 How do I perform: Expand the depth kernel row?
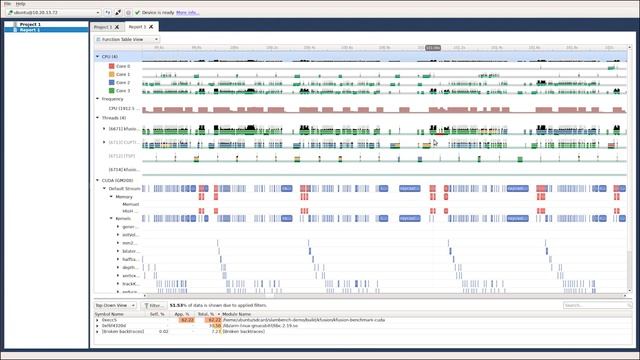(118, 267)
